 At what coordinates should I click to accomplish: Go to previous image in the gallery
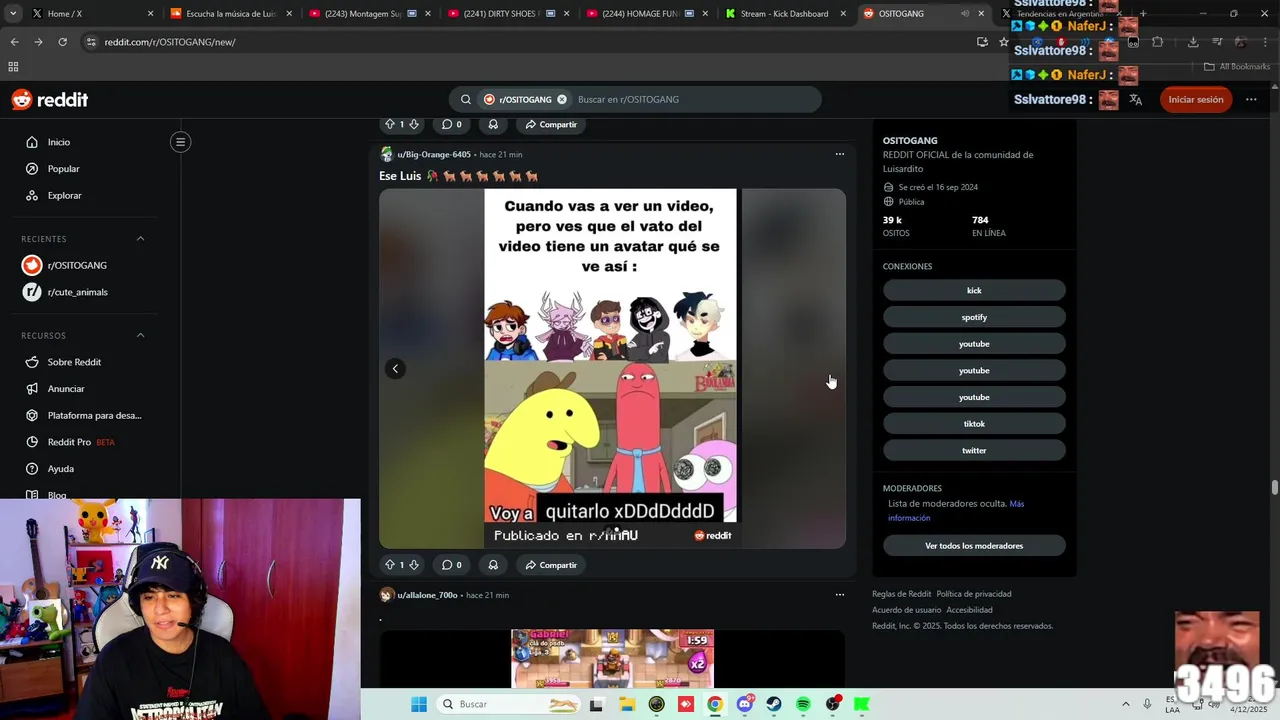coord(395,369)
